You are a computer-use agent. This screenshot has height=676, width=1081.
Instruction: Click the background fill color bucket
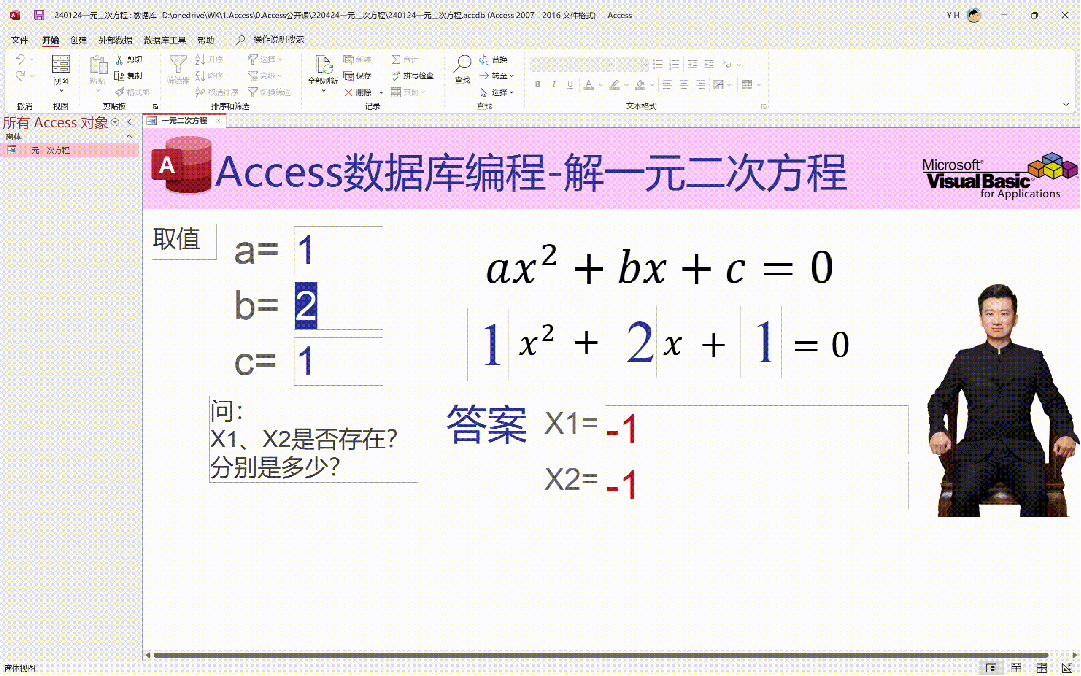[x=640, y=85]
